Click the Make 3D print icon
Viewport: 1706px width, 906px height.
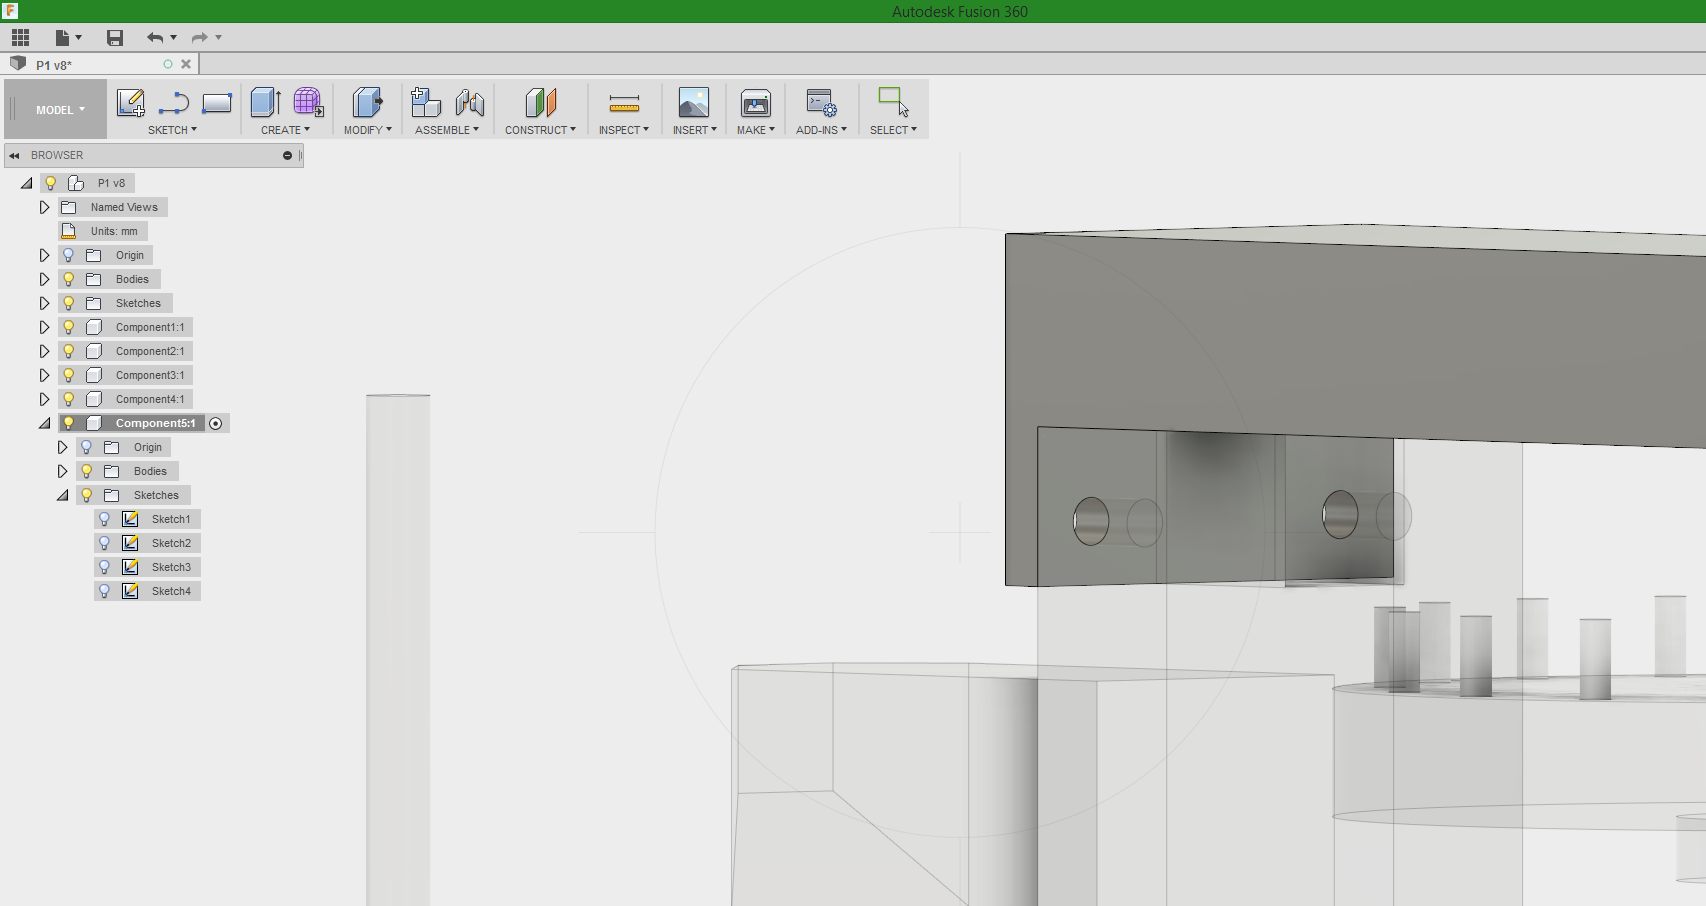[x=756, y=103]
